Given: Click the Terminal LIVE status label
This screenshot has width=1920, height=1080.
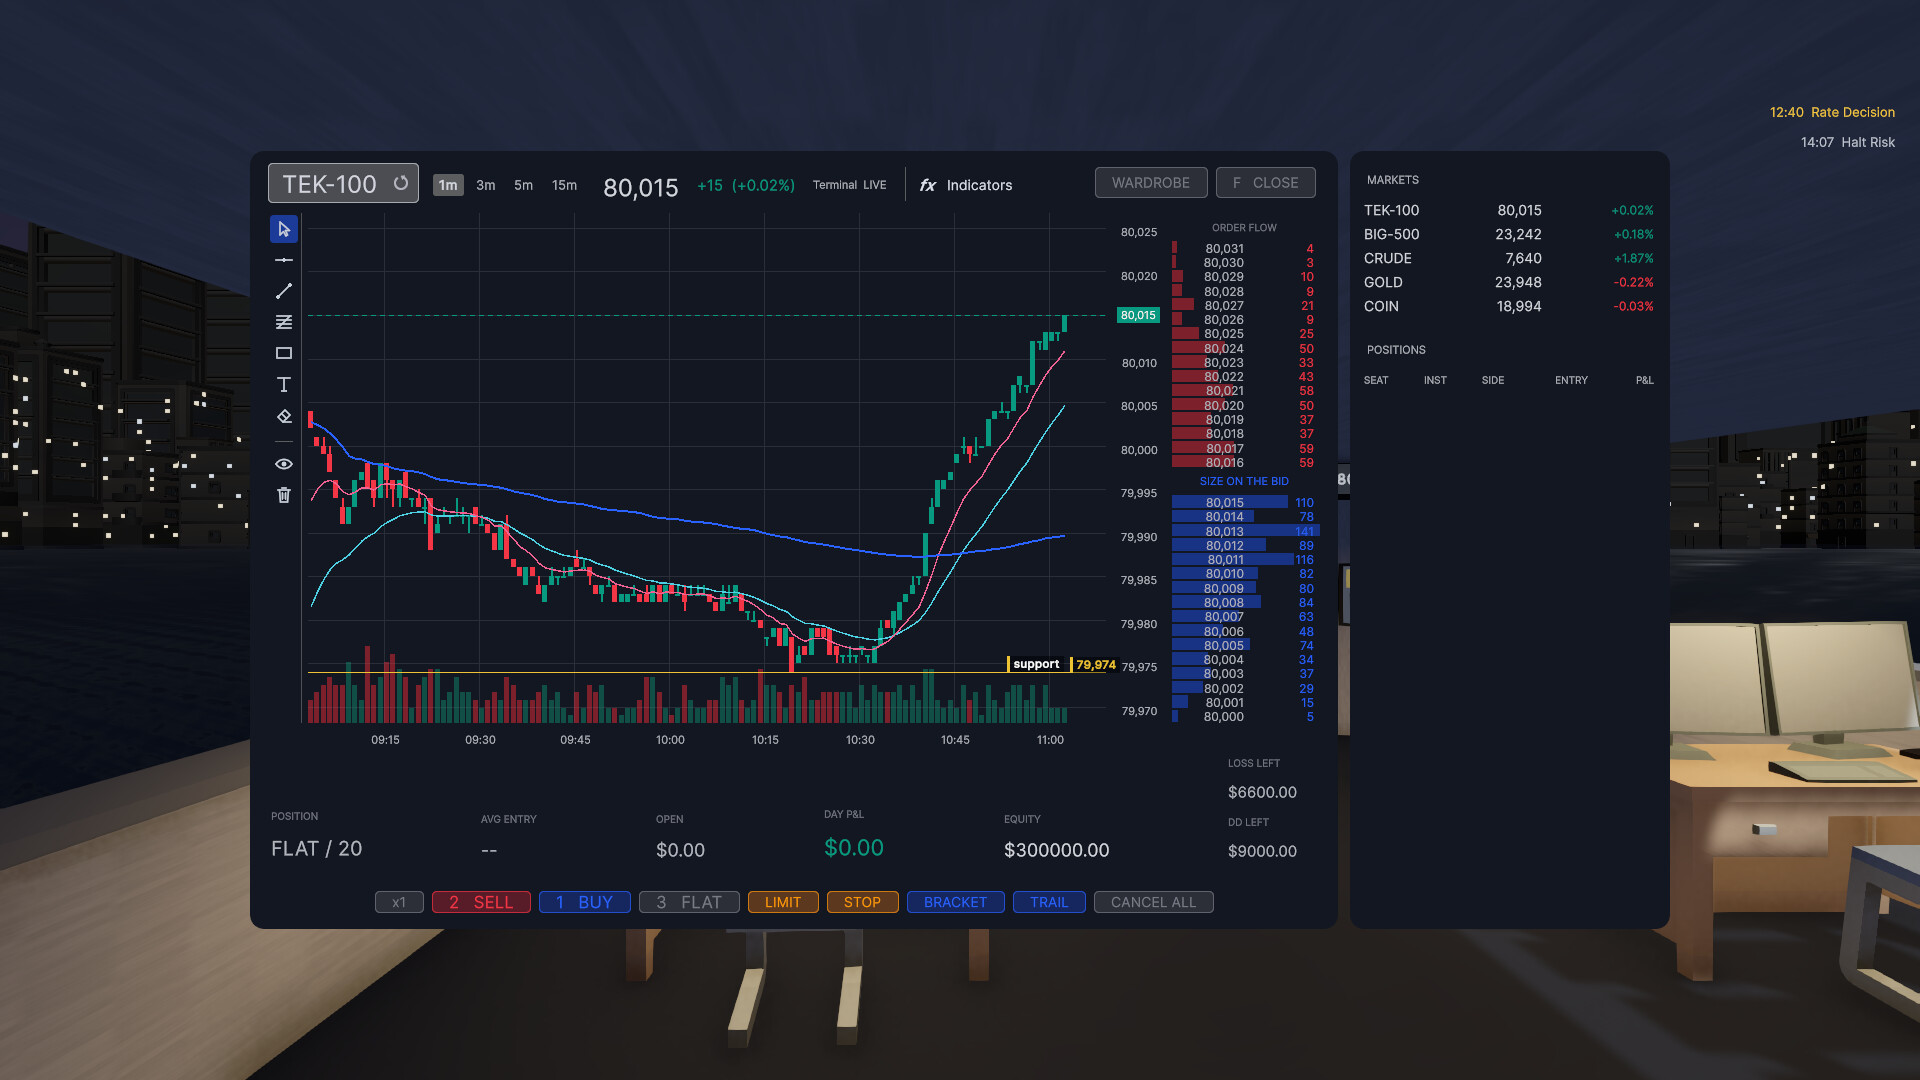Looking at the screenshot, I should 849,185.
